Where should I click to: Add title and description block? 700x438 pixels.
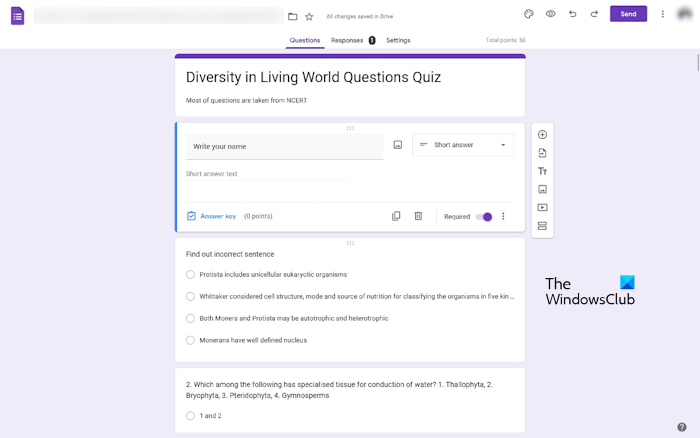(x=542, y=171)
